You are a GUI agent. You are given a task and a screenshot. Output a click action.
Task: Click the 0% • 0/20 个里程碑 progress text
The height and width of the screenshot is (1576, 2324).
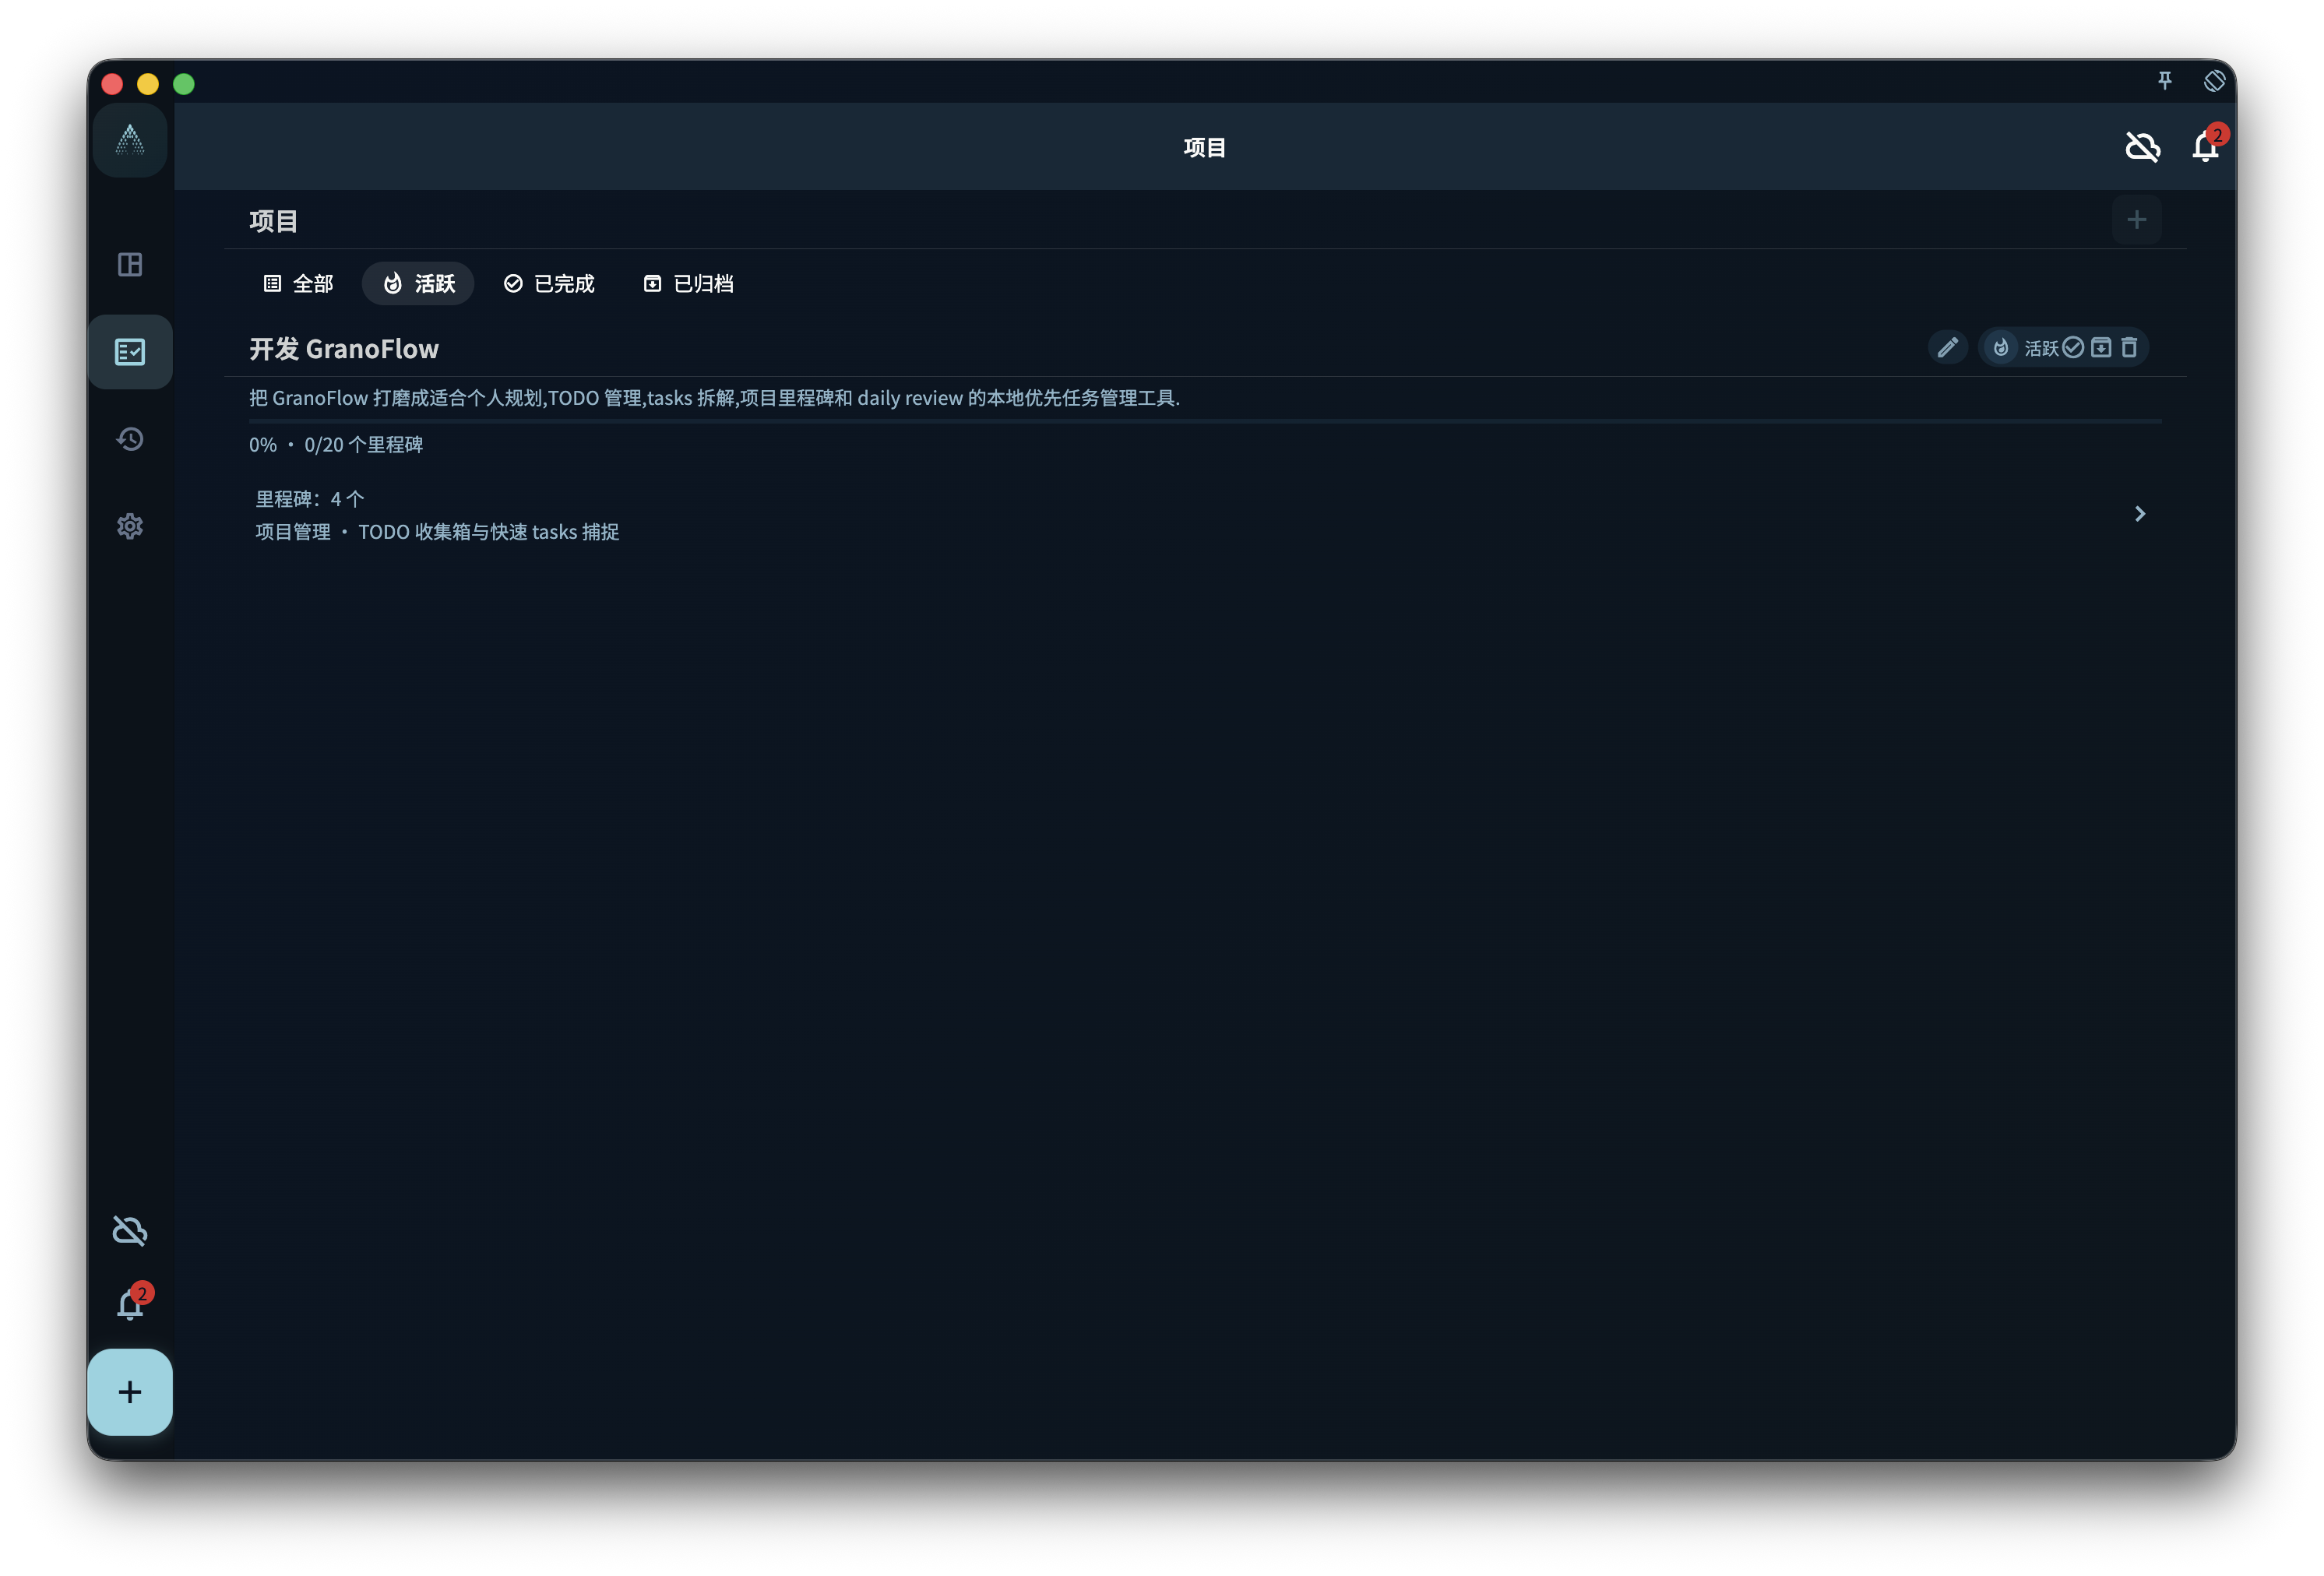tap(336, 445)
